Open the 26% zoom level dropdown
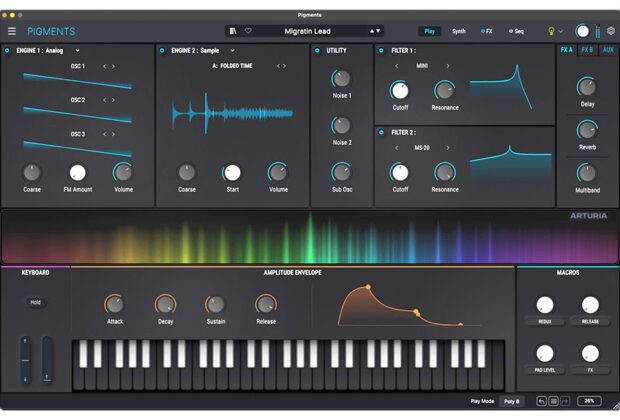Image resolution: width=620 pixels, height=420 pixels. 589,401
